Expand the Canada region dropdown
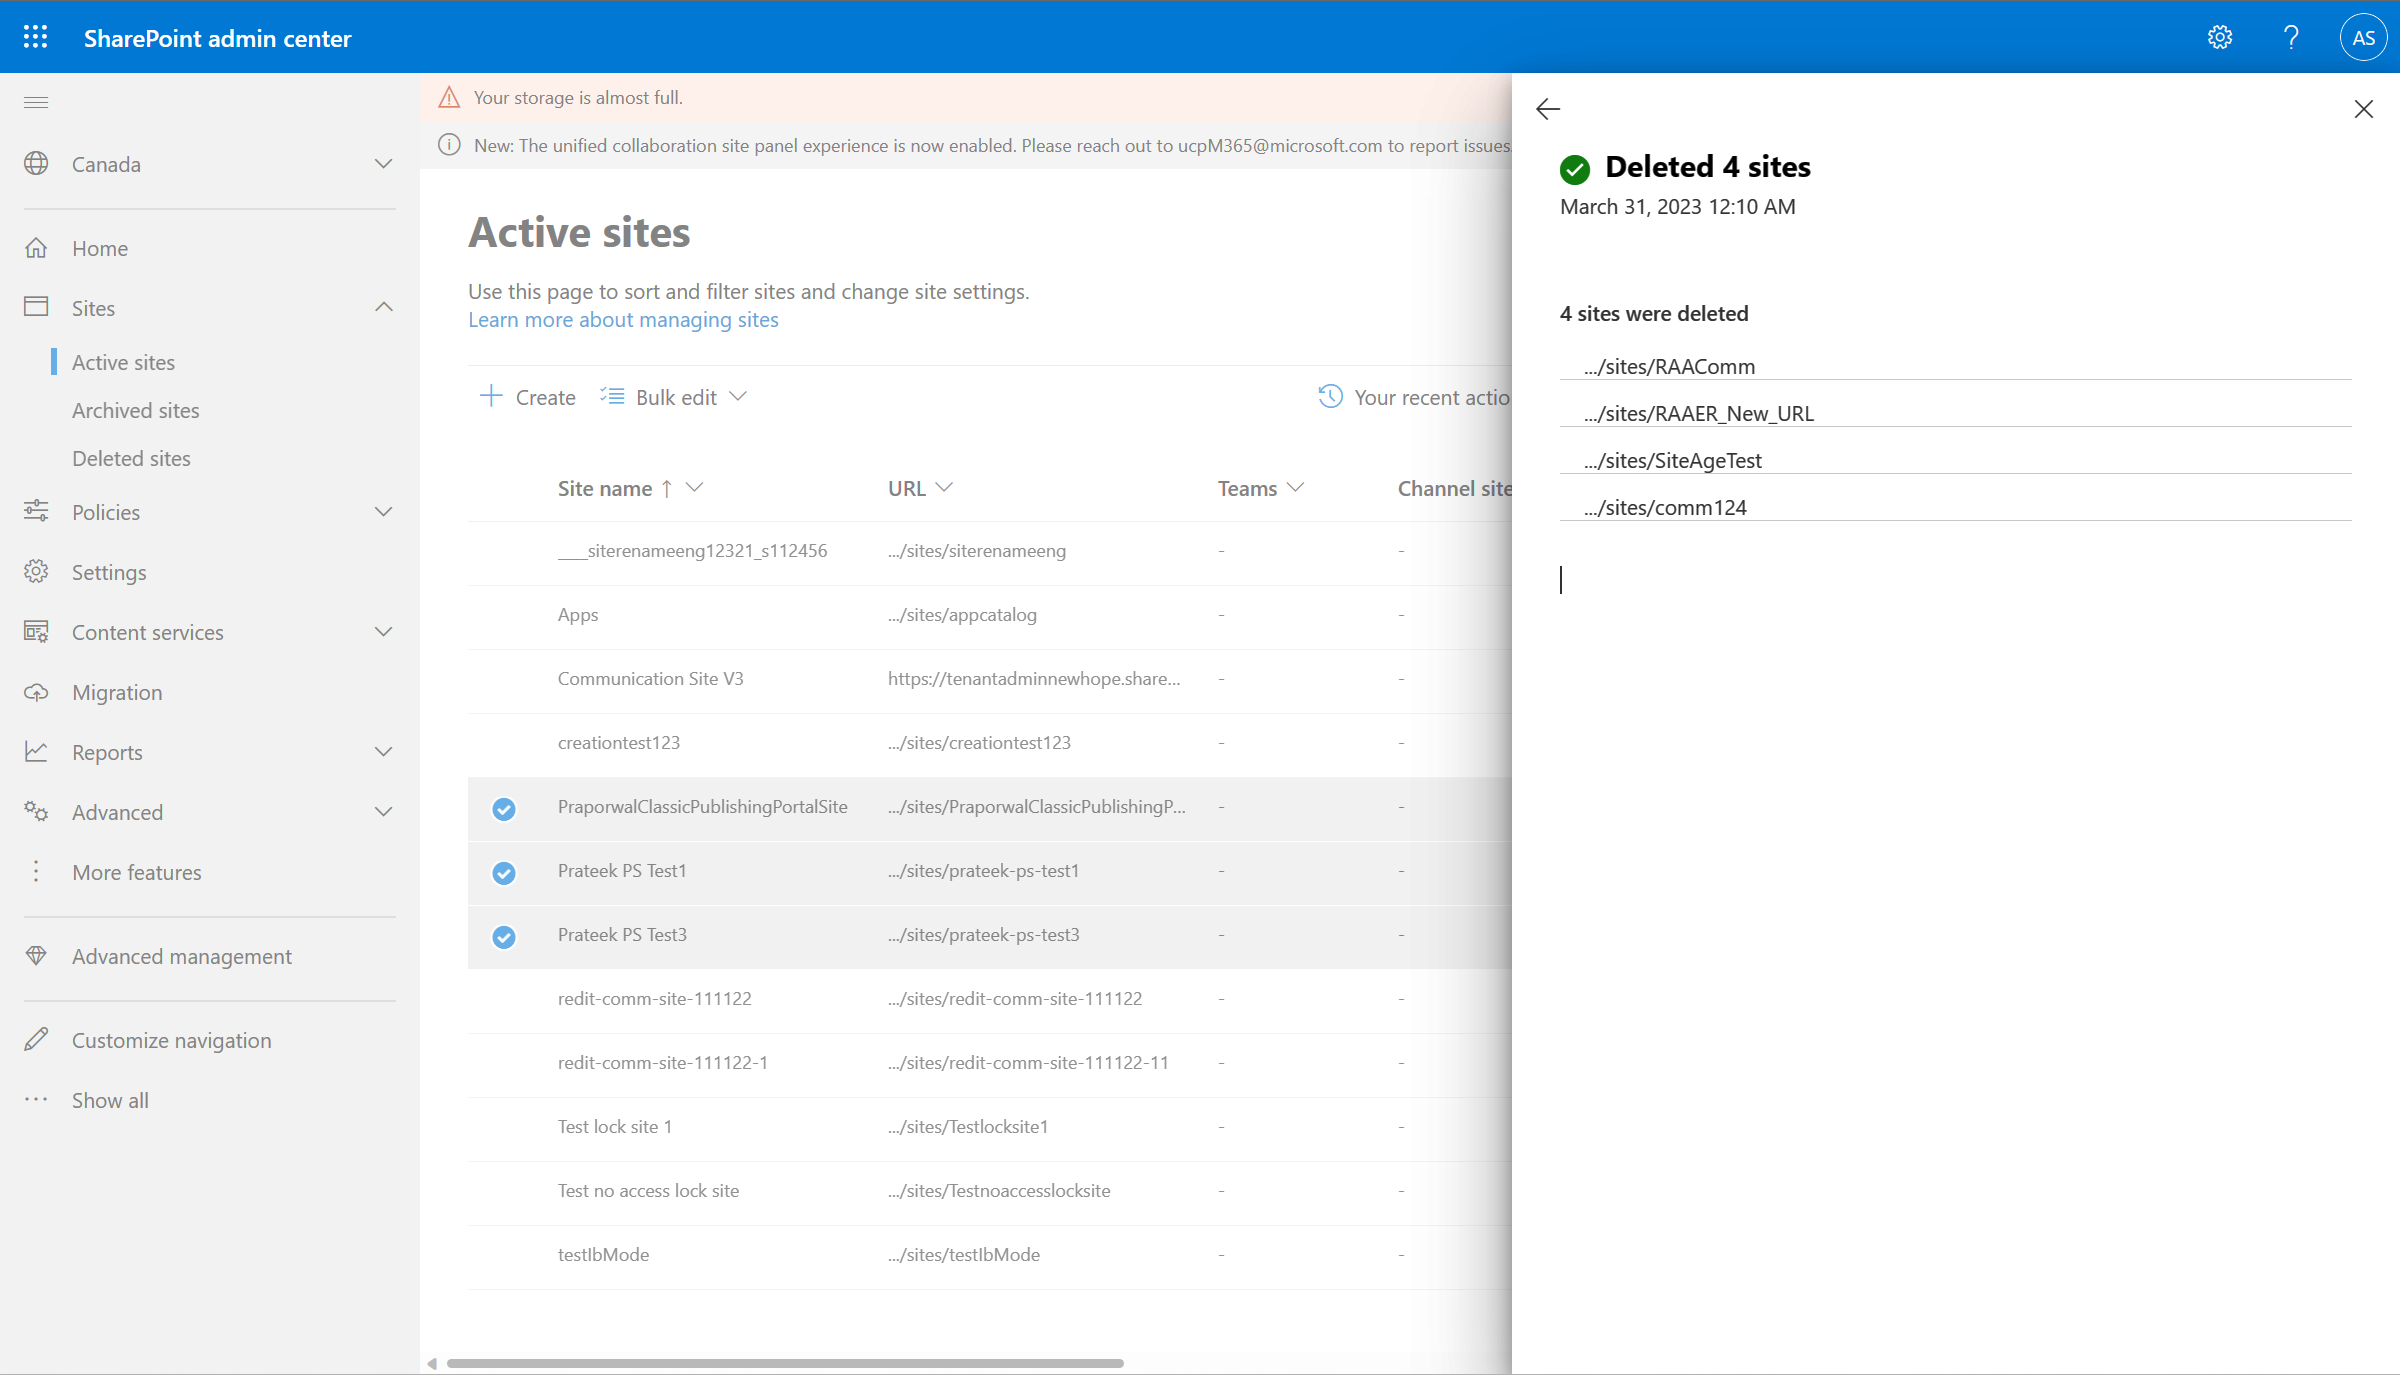Image resolution: width=2400 pixels, height=1375 pixels. click(x=381, y=163)
